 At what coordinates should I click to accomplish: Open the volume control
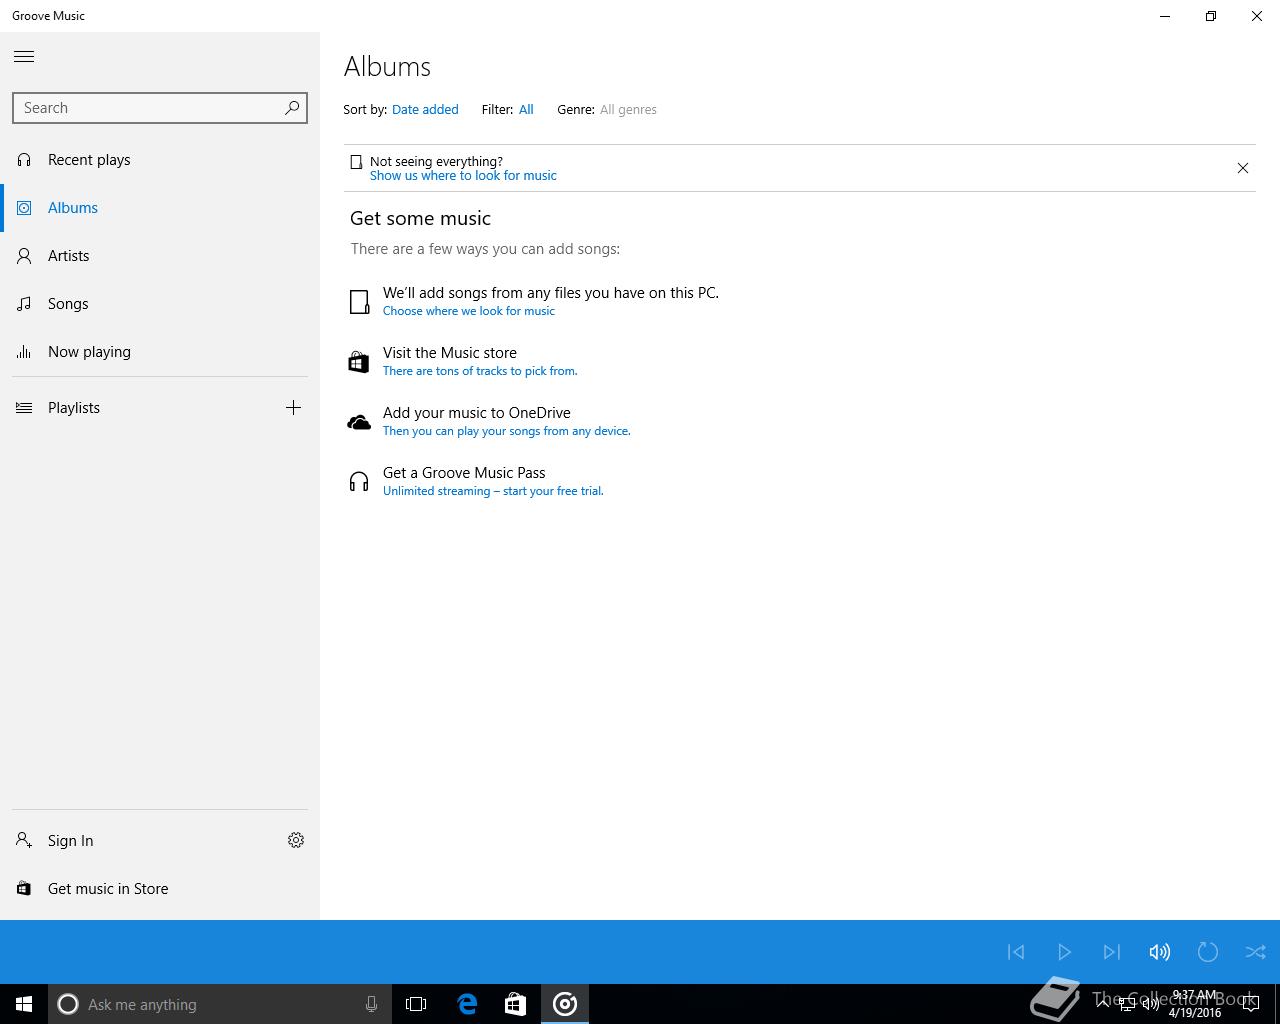click(1159, 952)
